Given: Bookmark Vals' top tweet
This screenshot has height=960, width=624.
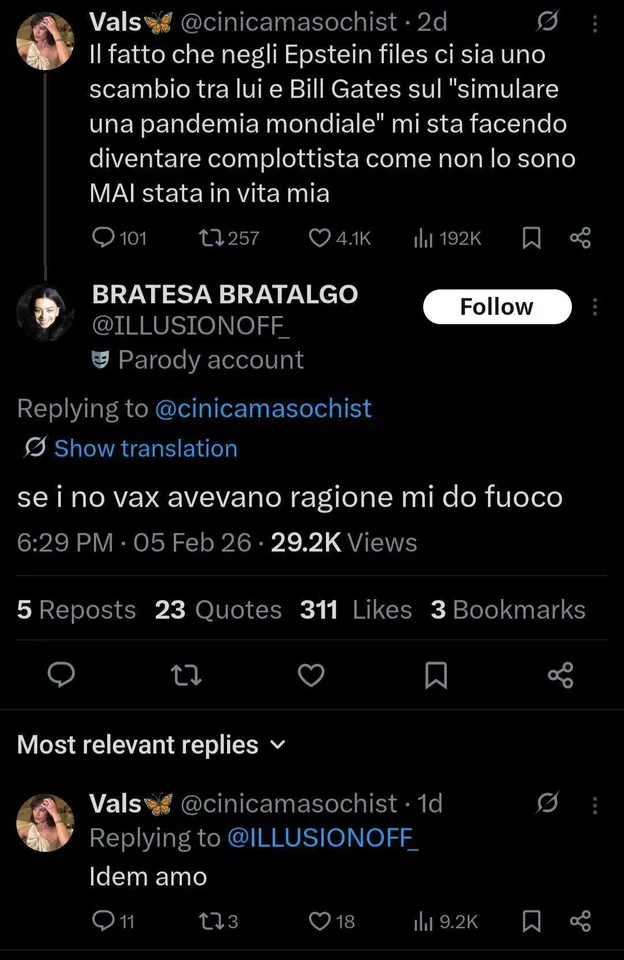Looking at the screenshot, I should tap(531, 238).
